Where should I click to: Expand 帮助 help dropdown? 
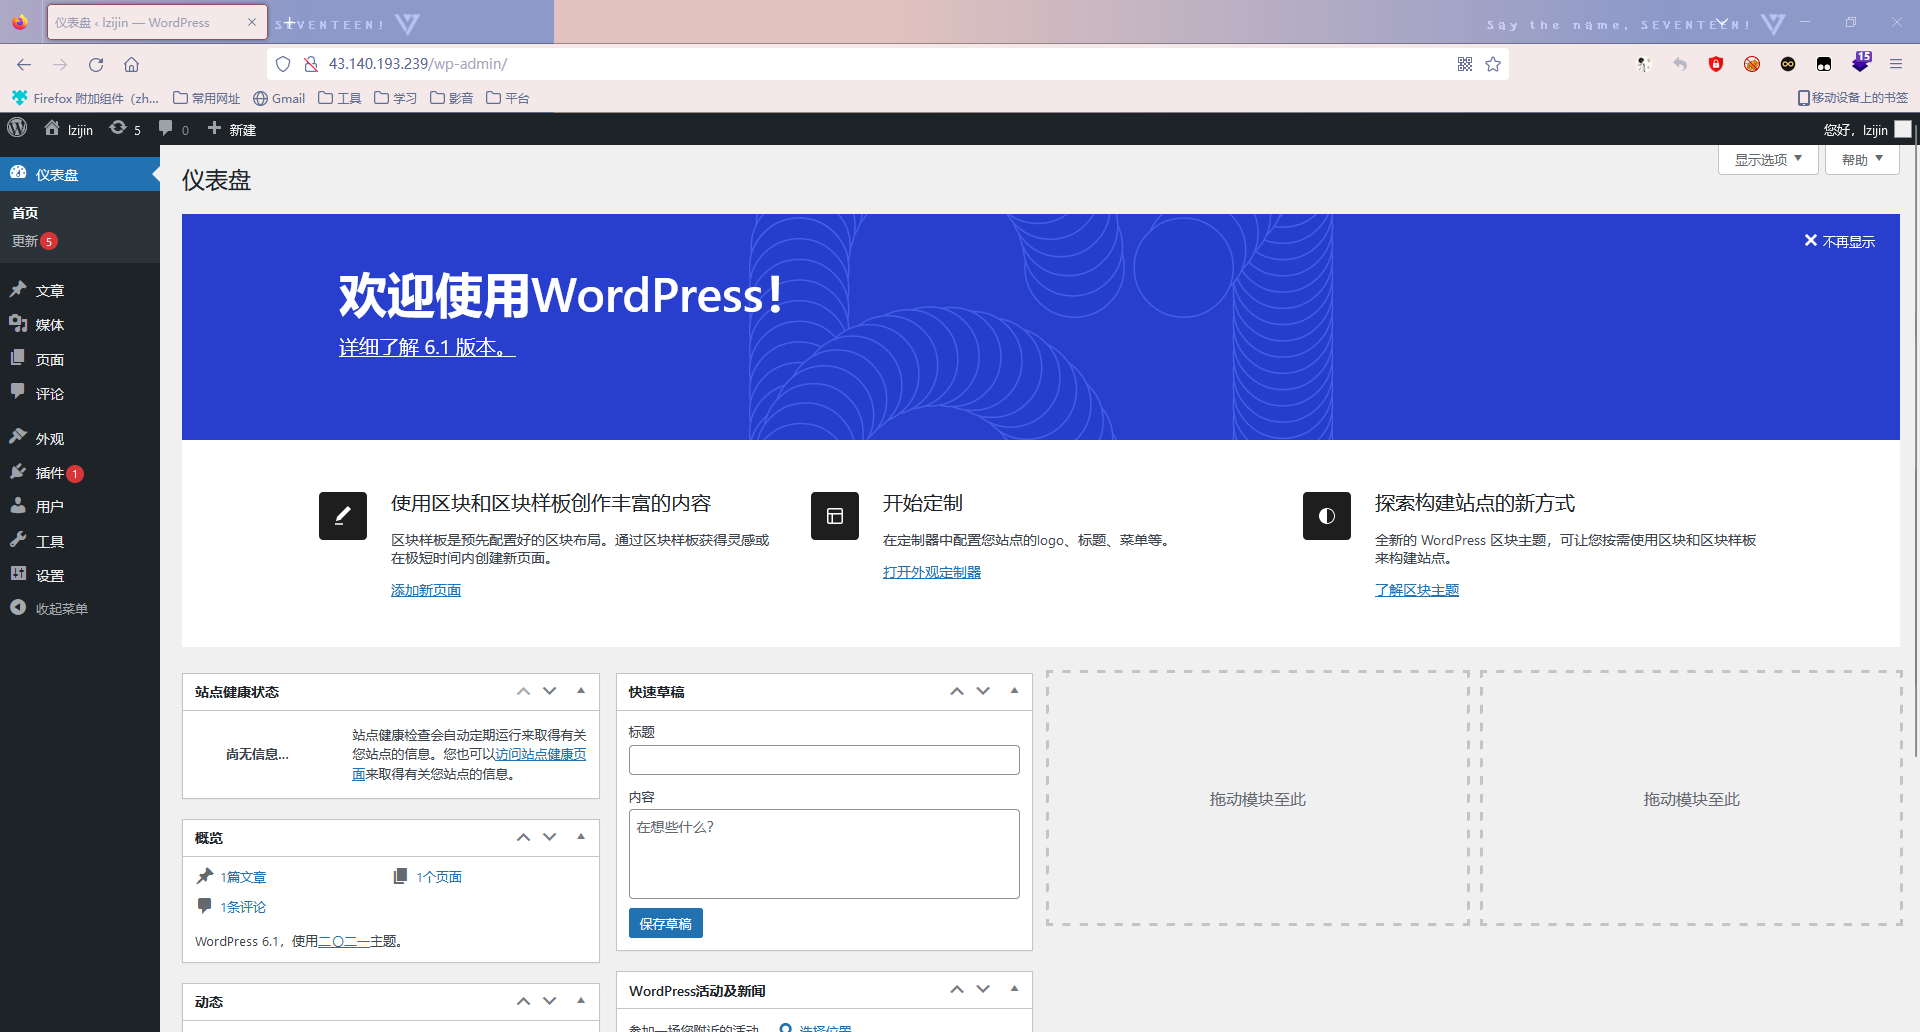(x=1862, y=160)
